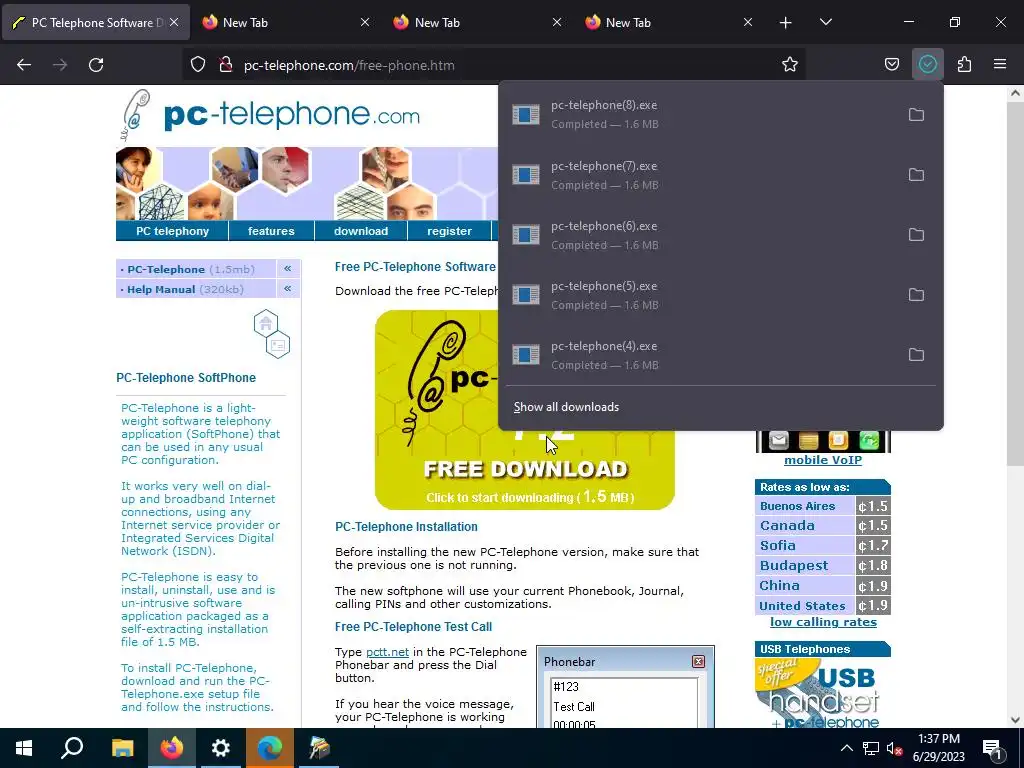Show pc-telephone(7).exe in folder
Screen dimensions: 1024x768
[916, 175]
